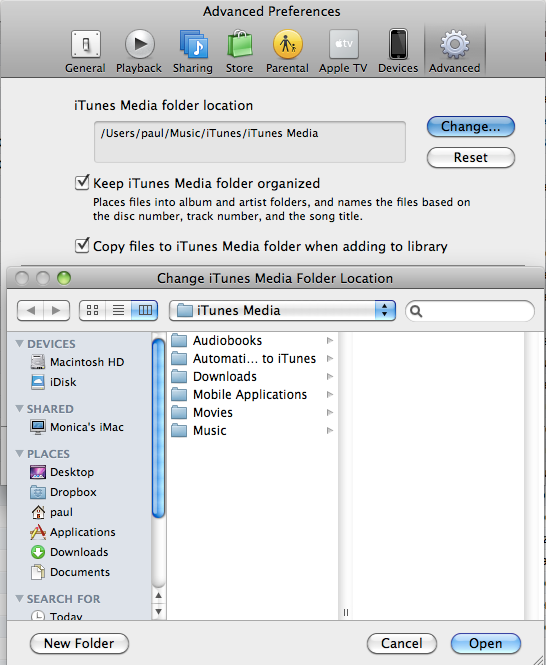
Task: Switch to column view in file dialog
Action: coord(145,310)
